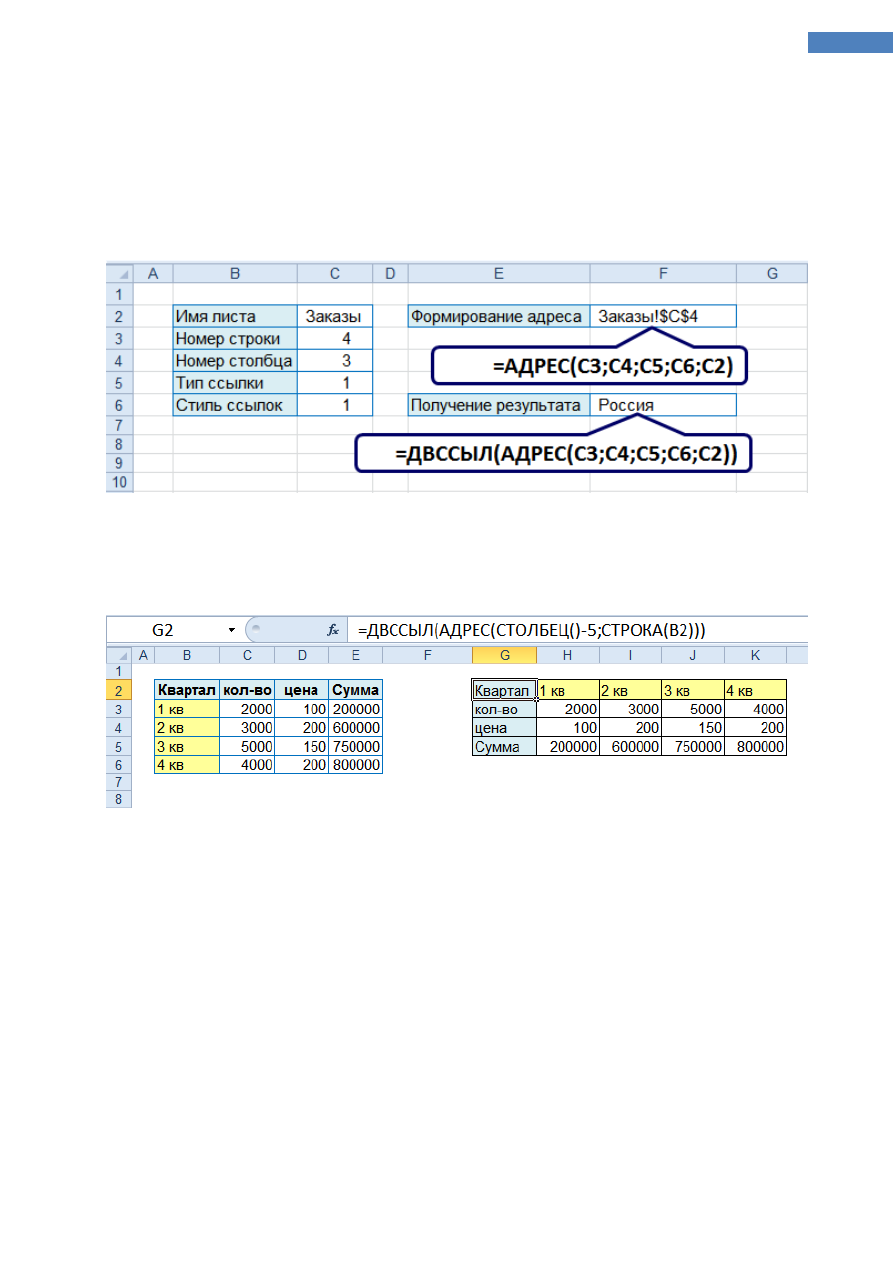Click the value 4000 in column K

pyautogui.click(x=754, y=709)
